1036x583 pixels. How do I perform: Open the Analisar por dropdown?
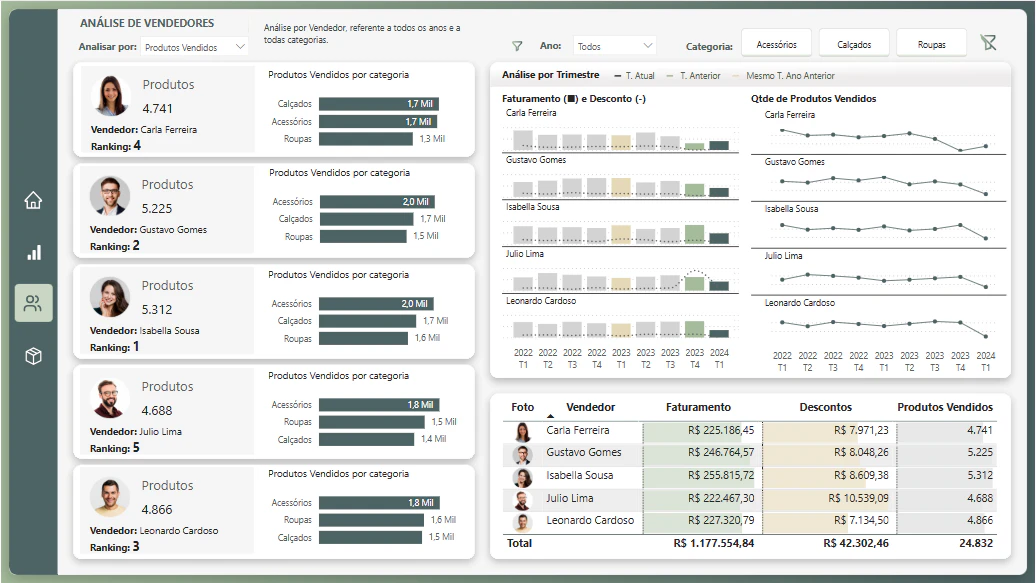[194, 47]
